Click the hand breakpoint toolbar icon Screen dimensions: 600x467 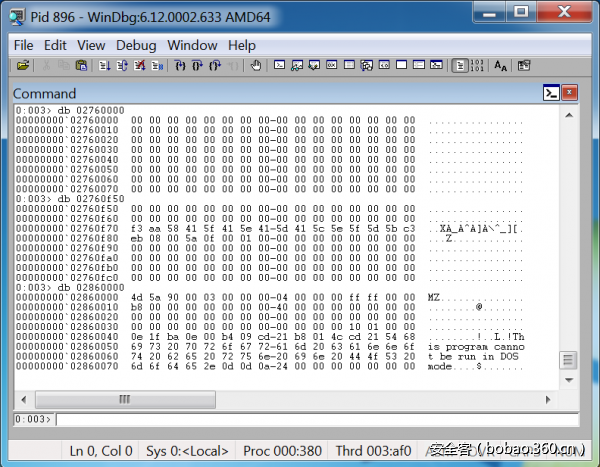255,66
